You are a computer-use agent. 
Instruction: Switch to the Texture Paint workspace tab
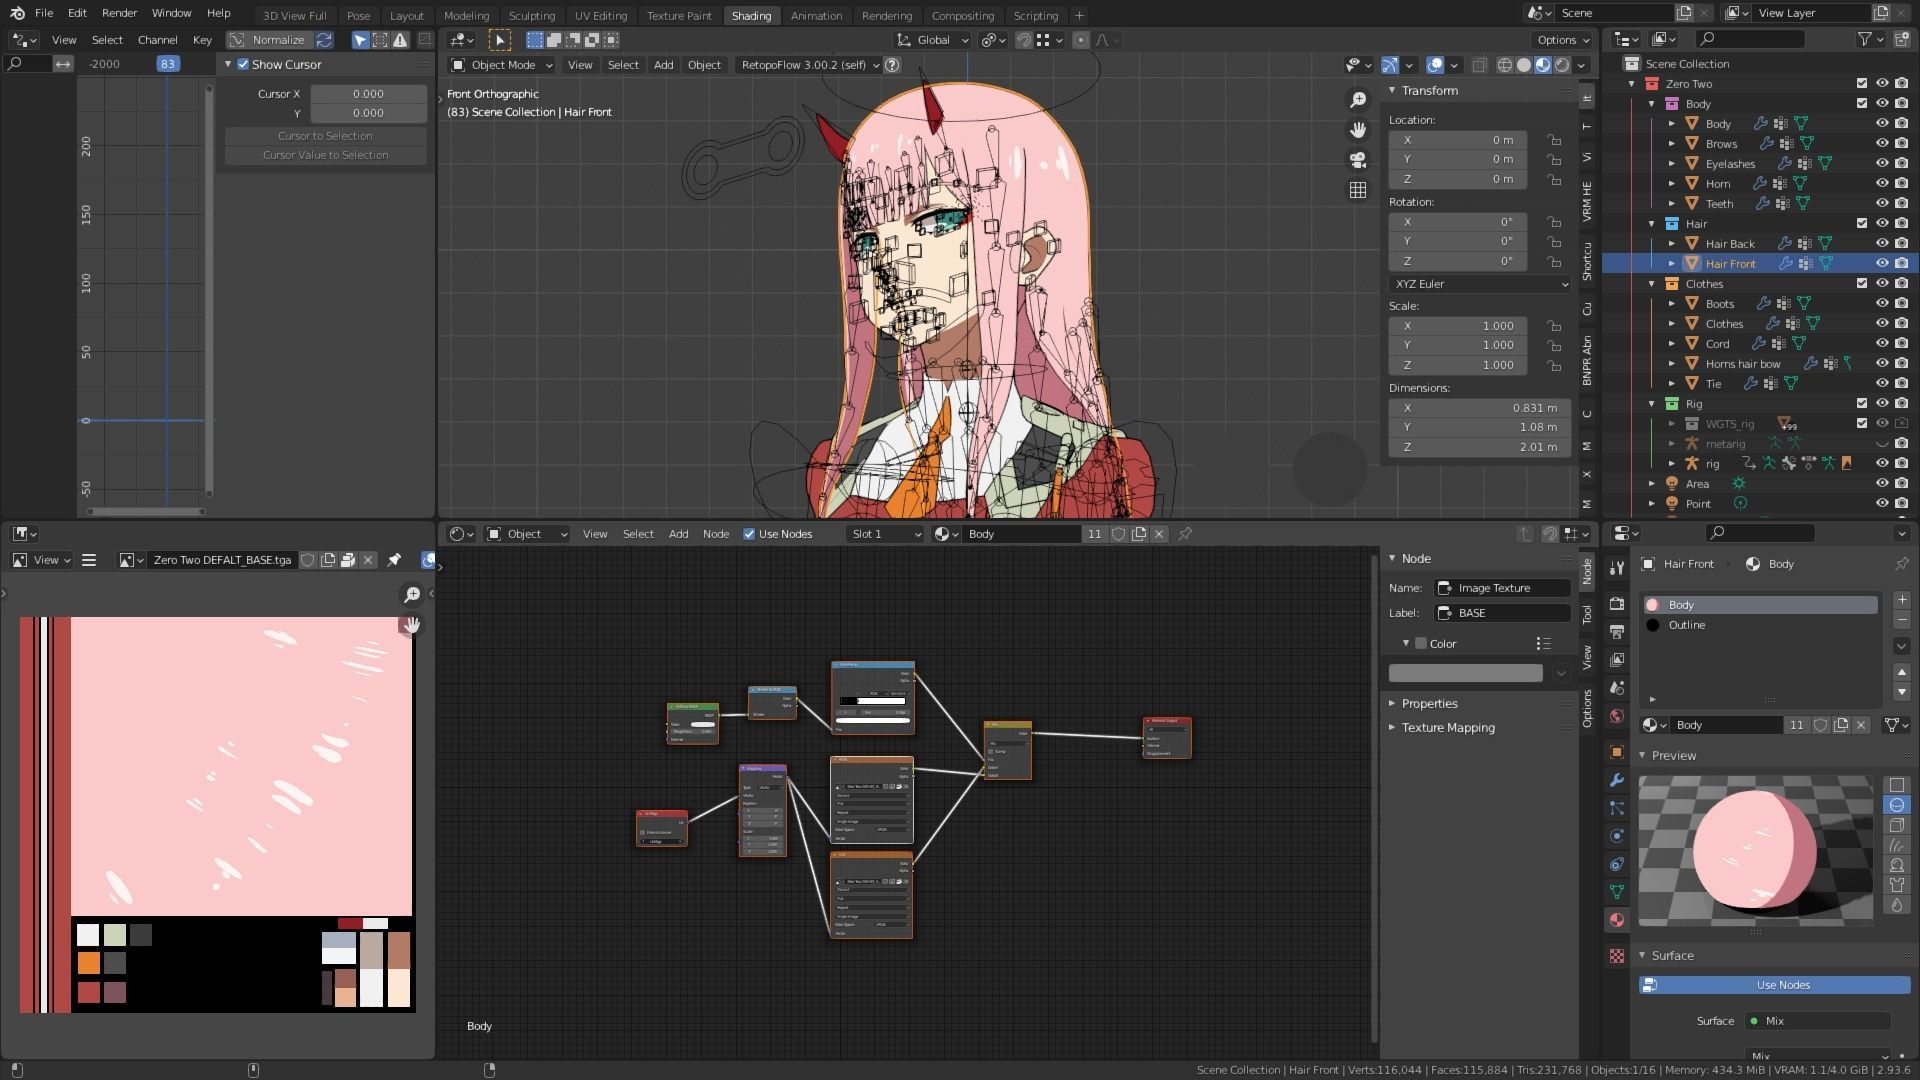click(x=679, y=15)
